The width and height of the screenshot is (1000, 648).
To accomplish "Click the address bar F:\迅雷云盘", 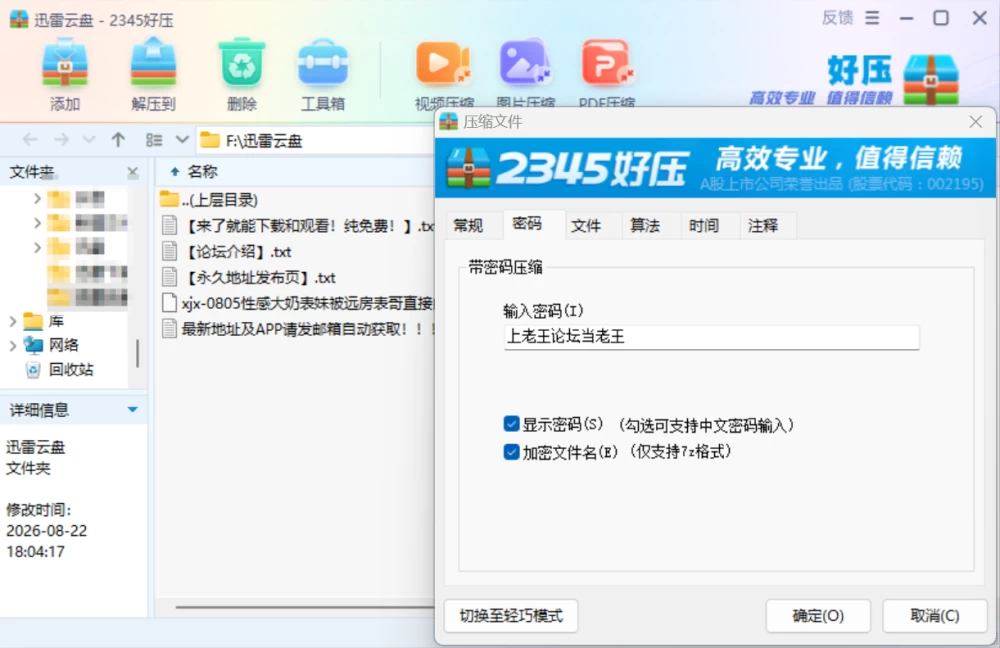I will 316,140.
